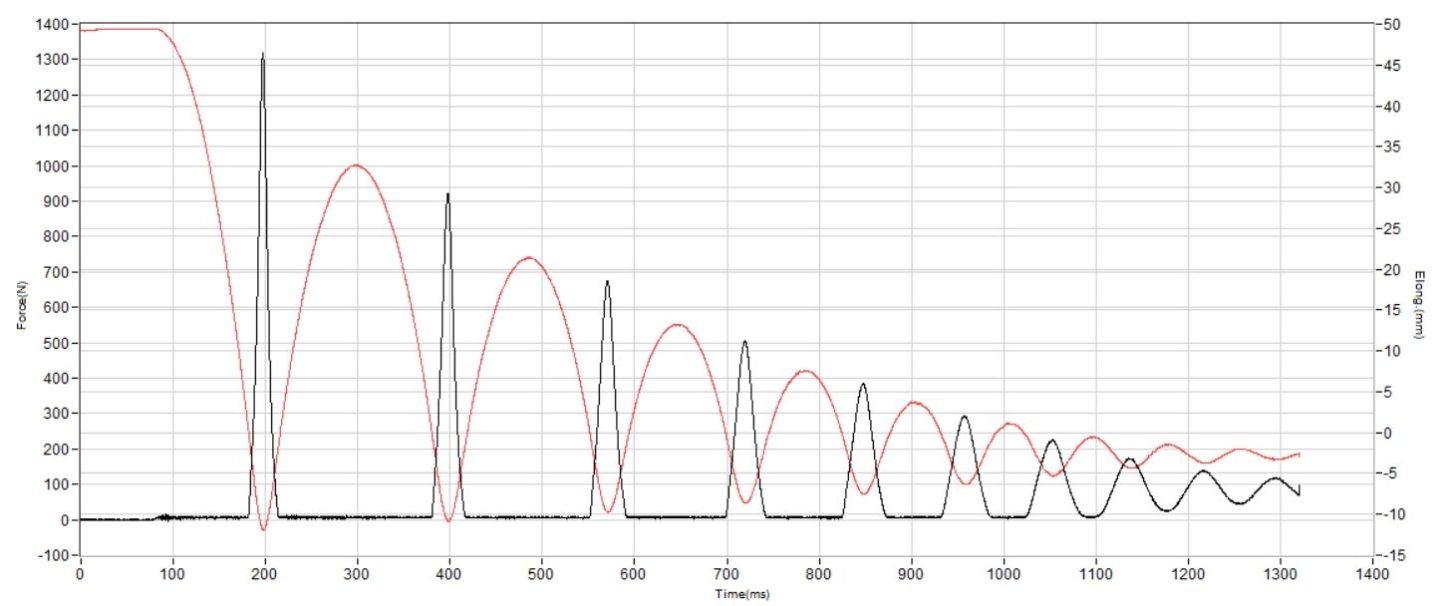Click the red curve's lowest trough near 200 ms
The image size is (1440, 606).
pyautogui.click(x=263, y=529)
